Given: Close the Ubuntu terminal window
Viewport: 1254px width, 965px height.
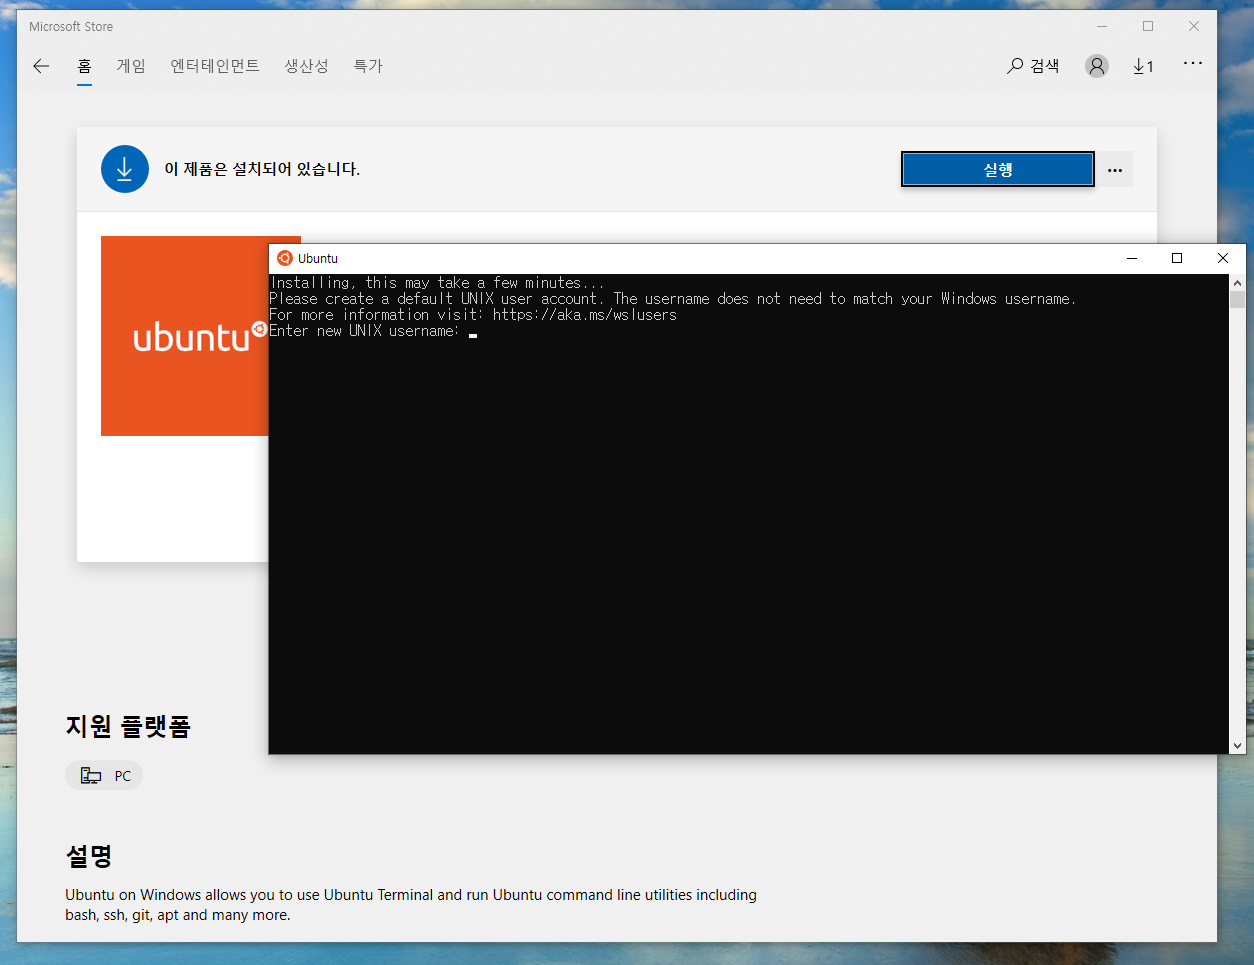Looking at the screenshot, I should [1223, 258].
